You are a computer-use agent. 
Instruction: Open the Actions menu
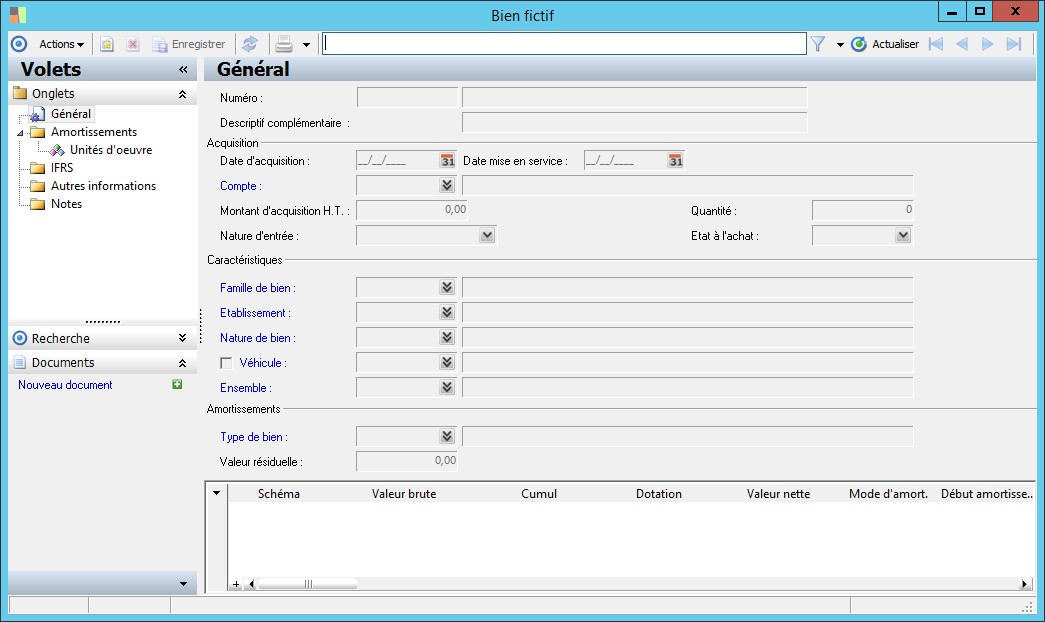coord(61,44)
